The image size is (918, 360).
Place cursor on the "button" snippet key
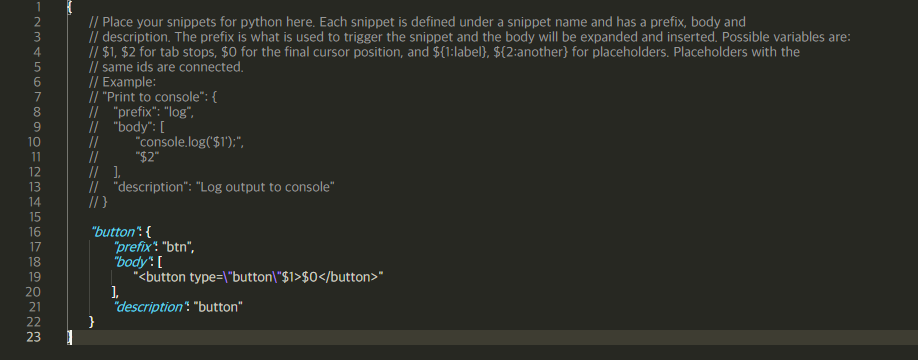tap(117, 232)
